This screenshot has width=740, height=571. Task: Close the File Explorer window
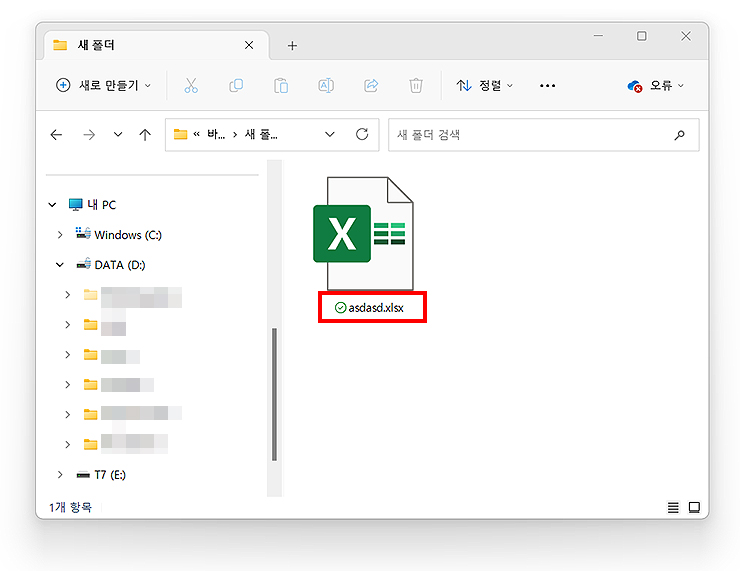pos(686,36)
